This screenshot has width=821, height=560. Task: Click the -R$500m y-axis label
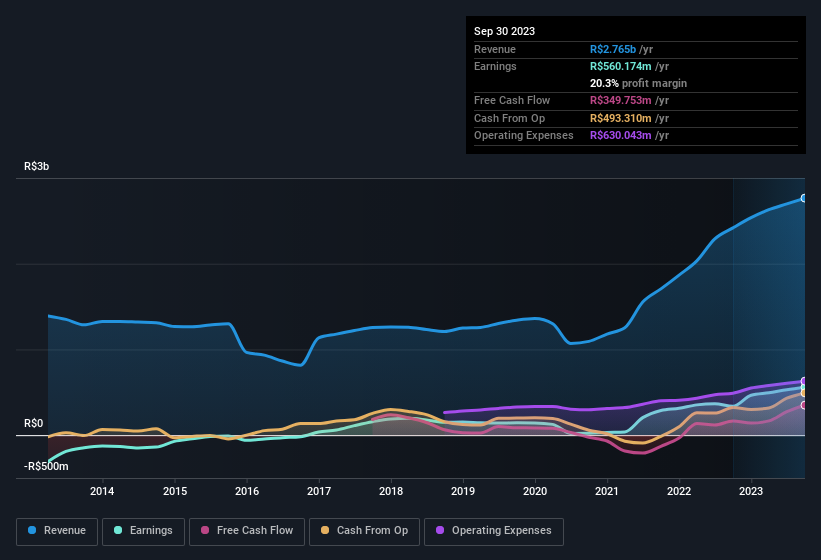point(45,466)
